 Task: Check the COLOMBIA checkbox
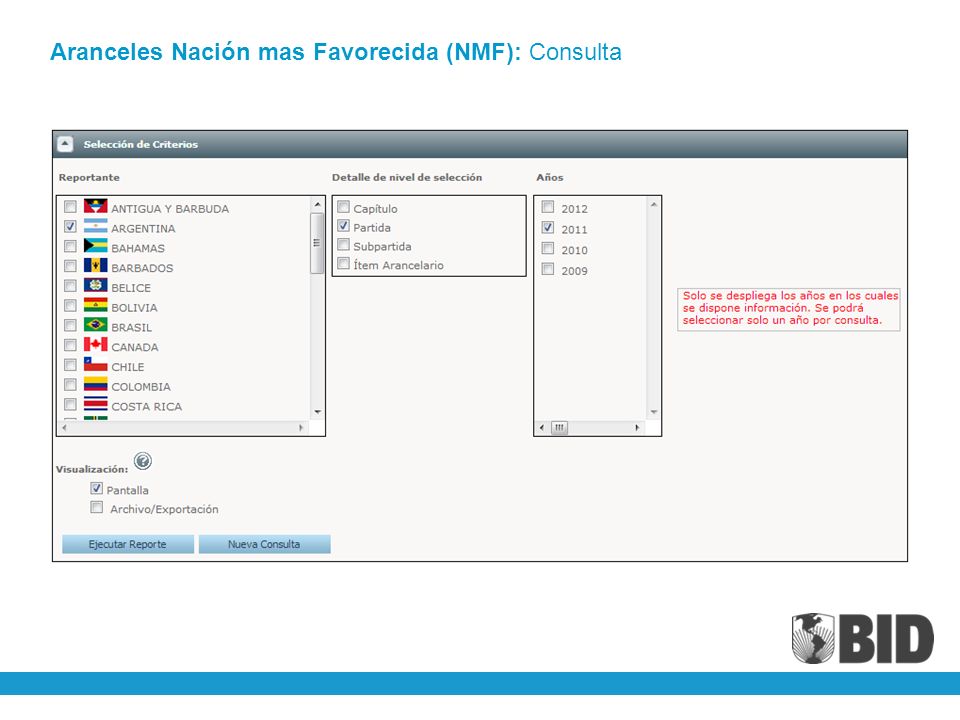pos(70,384)
